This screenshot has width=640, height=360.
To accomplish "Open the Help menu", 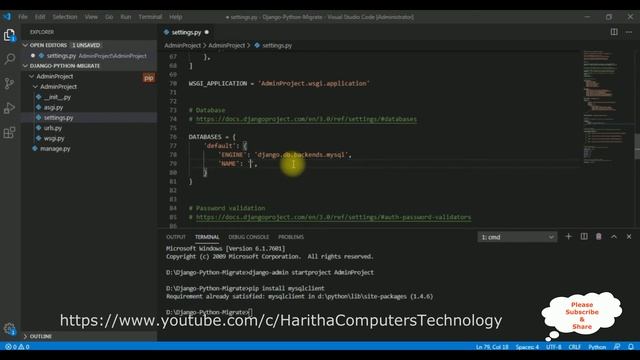I will [x=176, y=17].
